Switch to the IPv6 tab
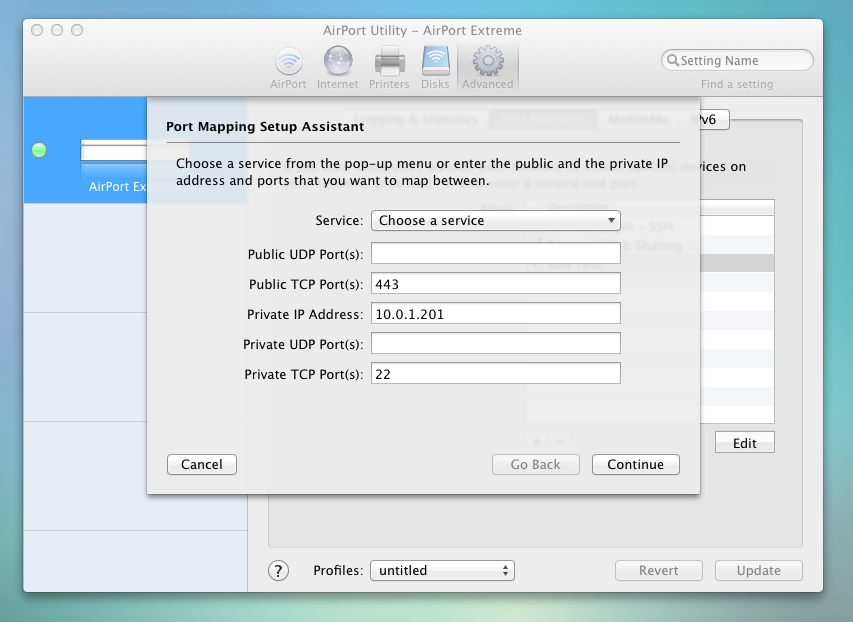Screen dimensions: 853x622 click(713, 119)
